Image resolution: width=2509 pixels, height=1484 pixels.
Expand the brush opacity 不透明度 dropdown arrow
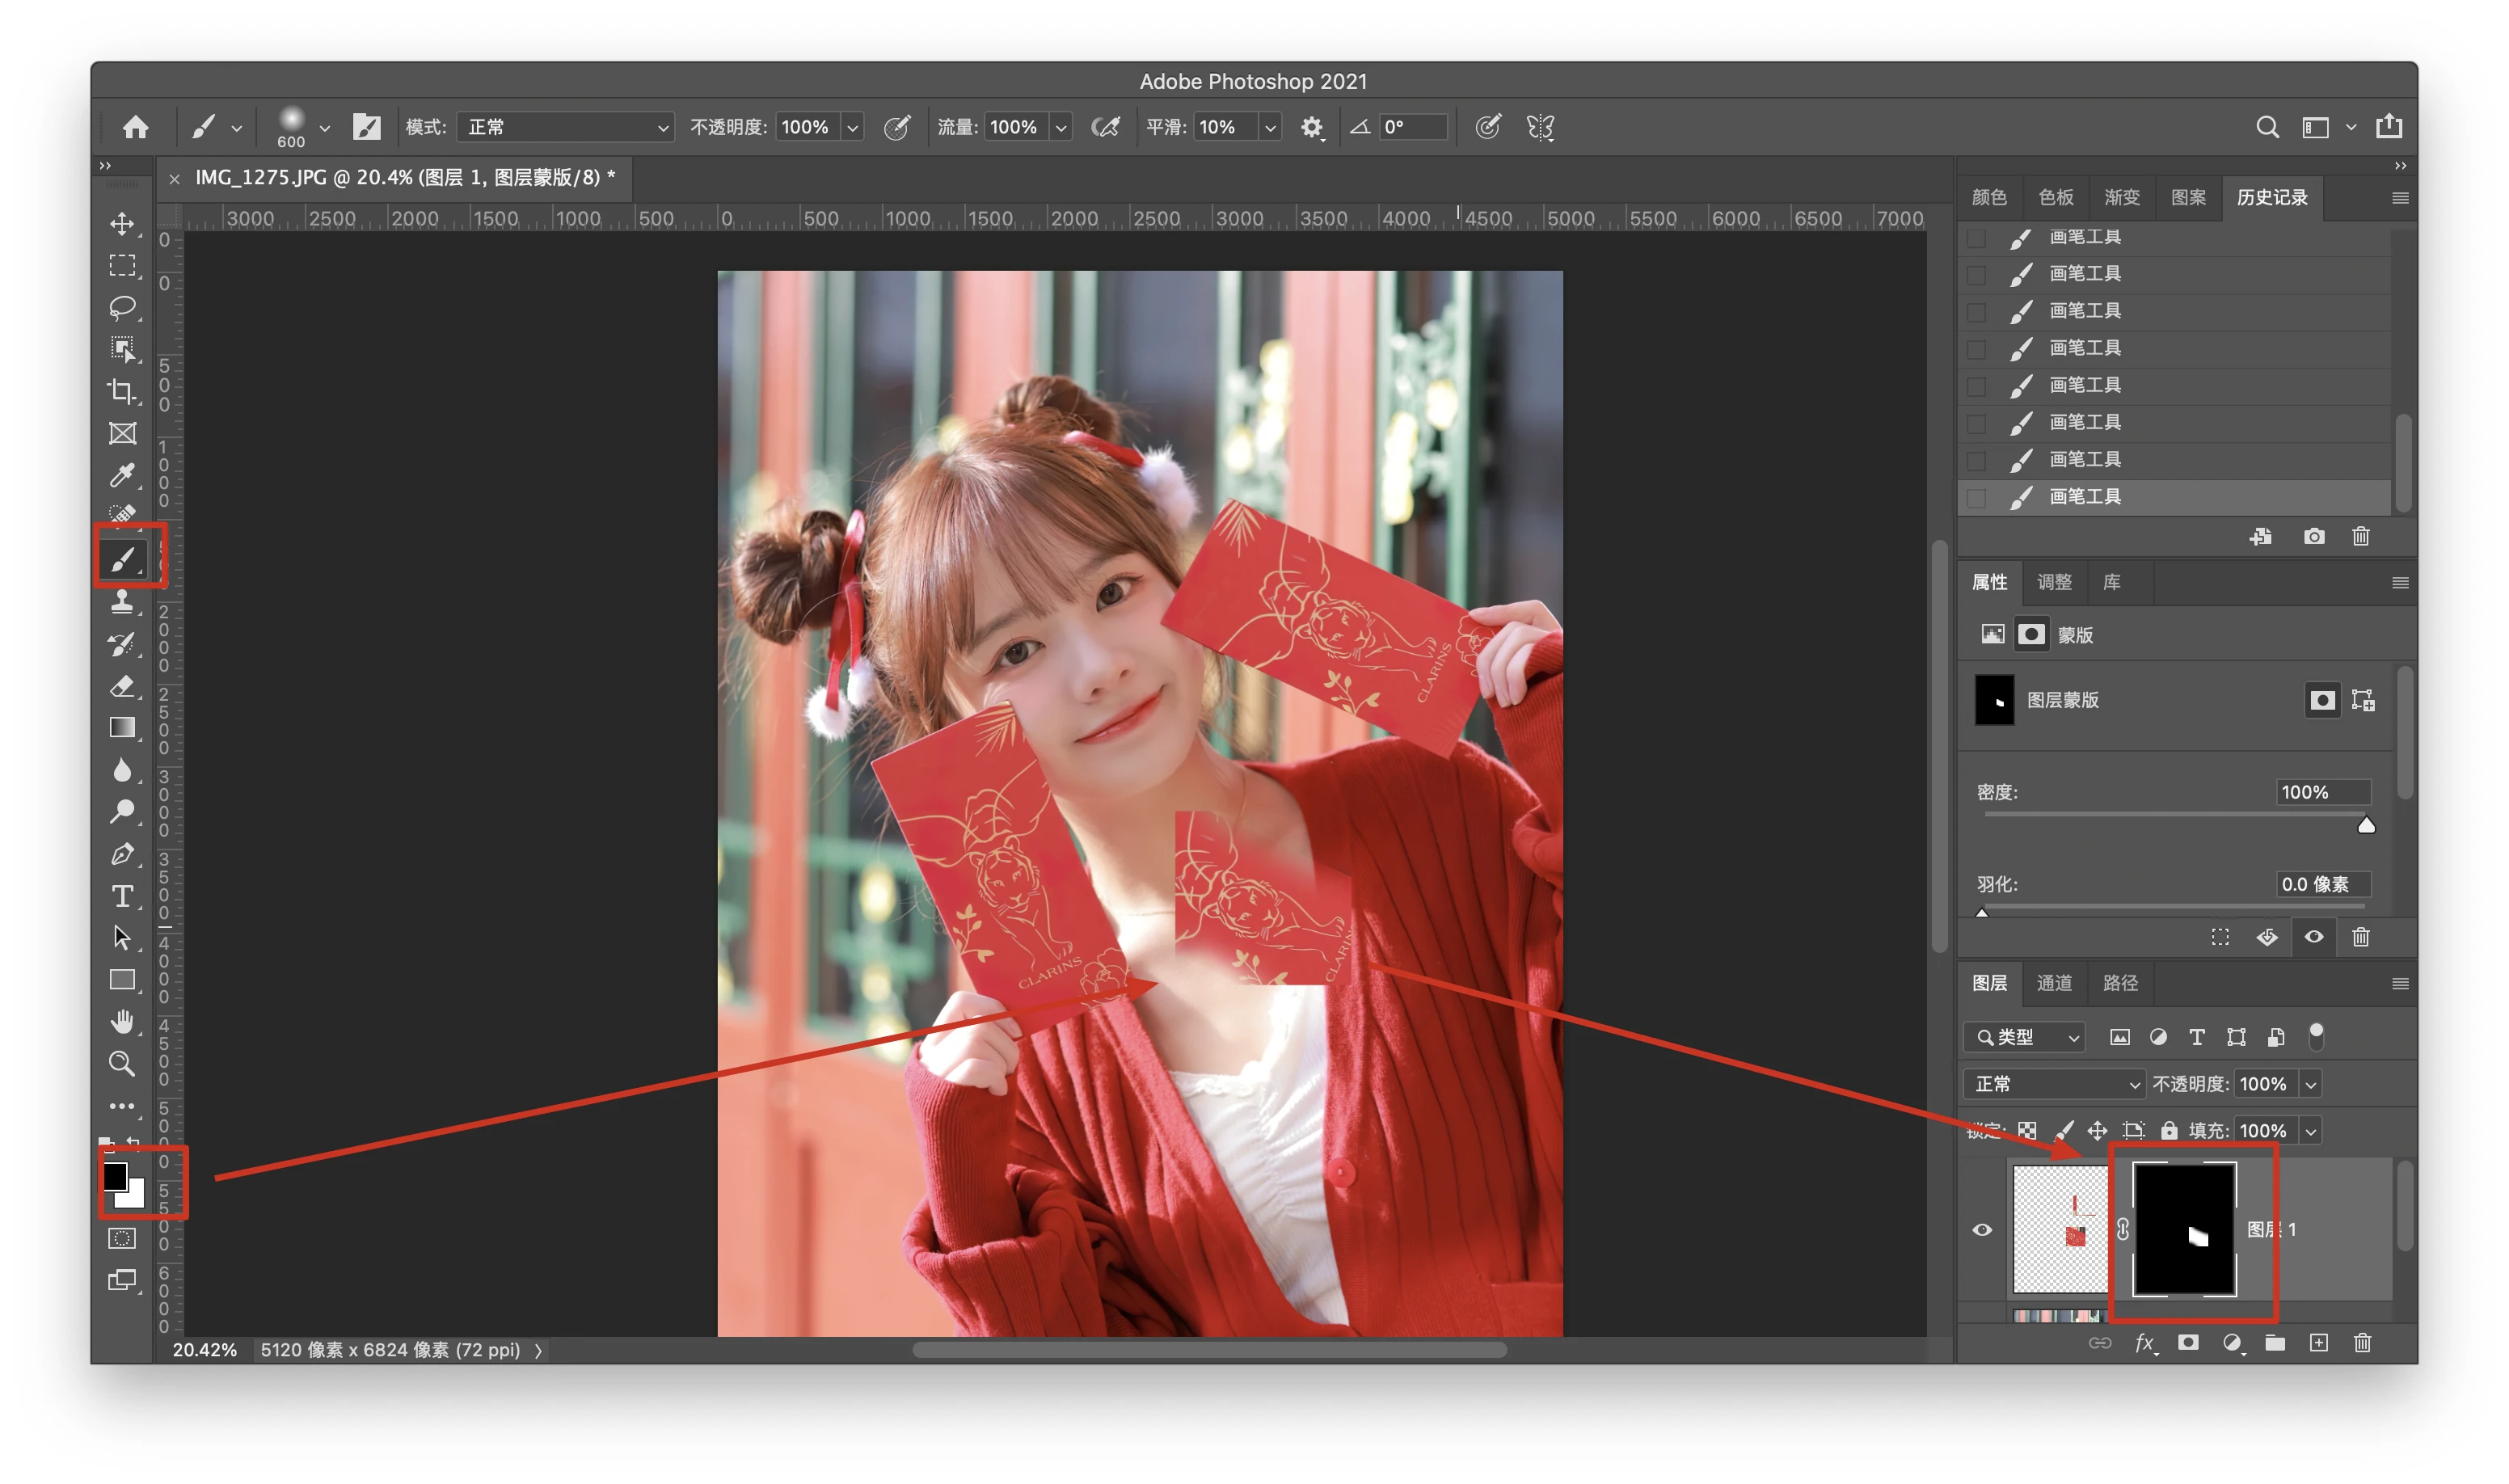coord(852,127)
